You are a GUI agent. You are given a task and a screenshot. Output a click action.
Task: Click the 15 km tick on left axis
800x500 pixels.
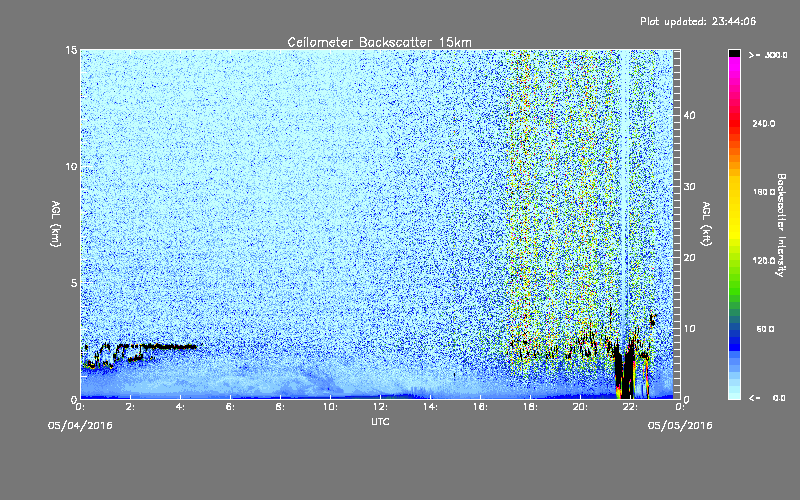coord(71,50)
